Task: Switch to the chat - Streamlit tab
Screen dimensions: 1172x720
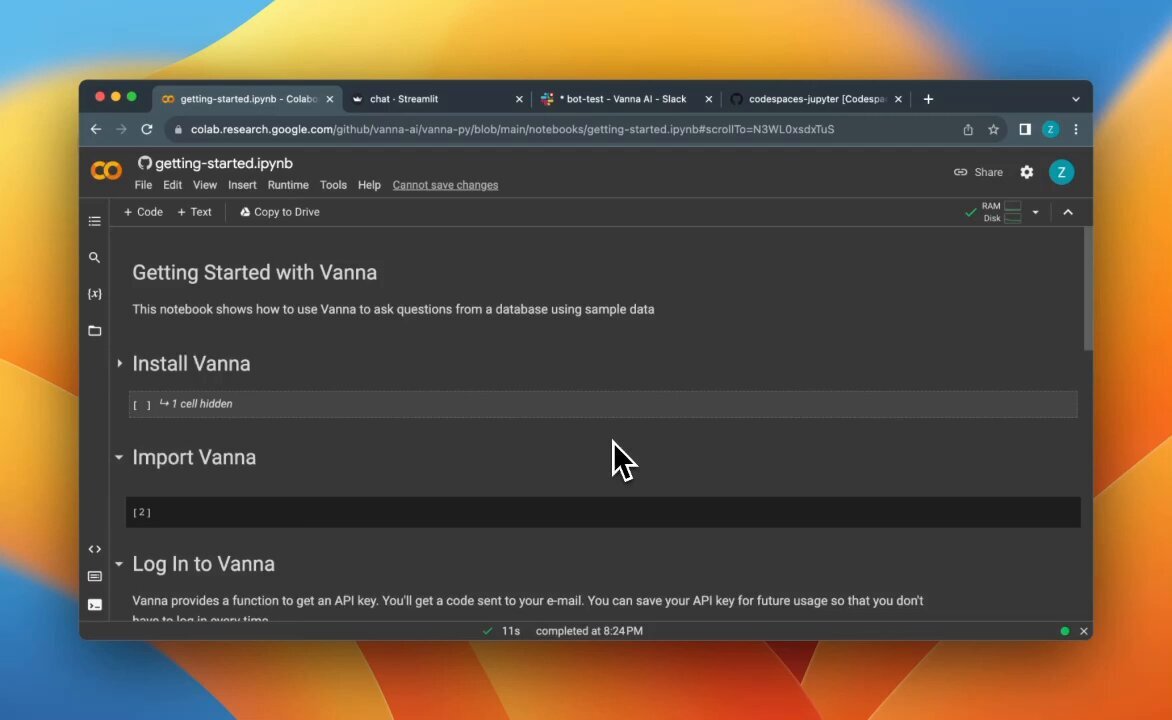Action: [437, 99]
